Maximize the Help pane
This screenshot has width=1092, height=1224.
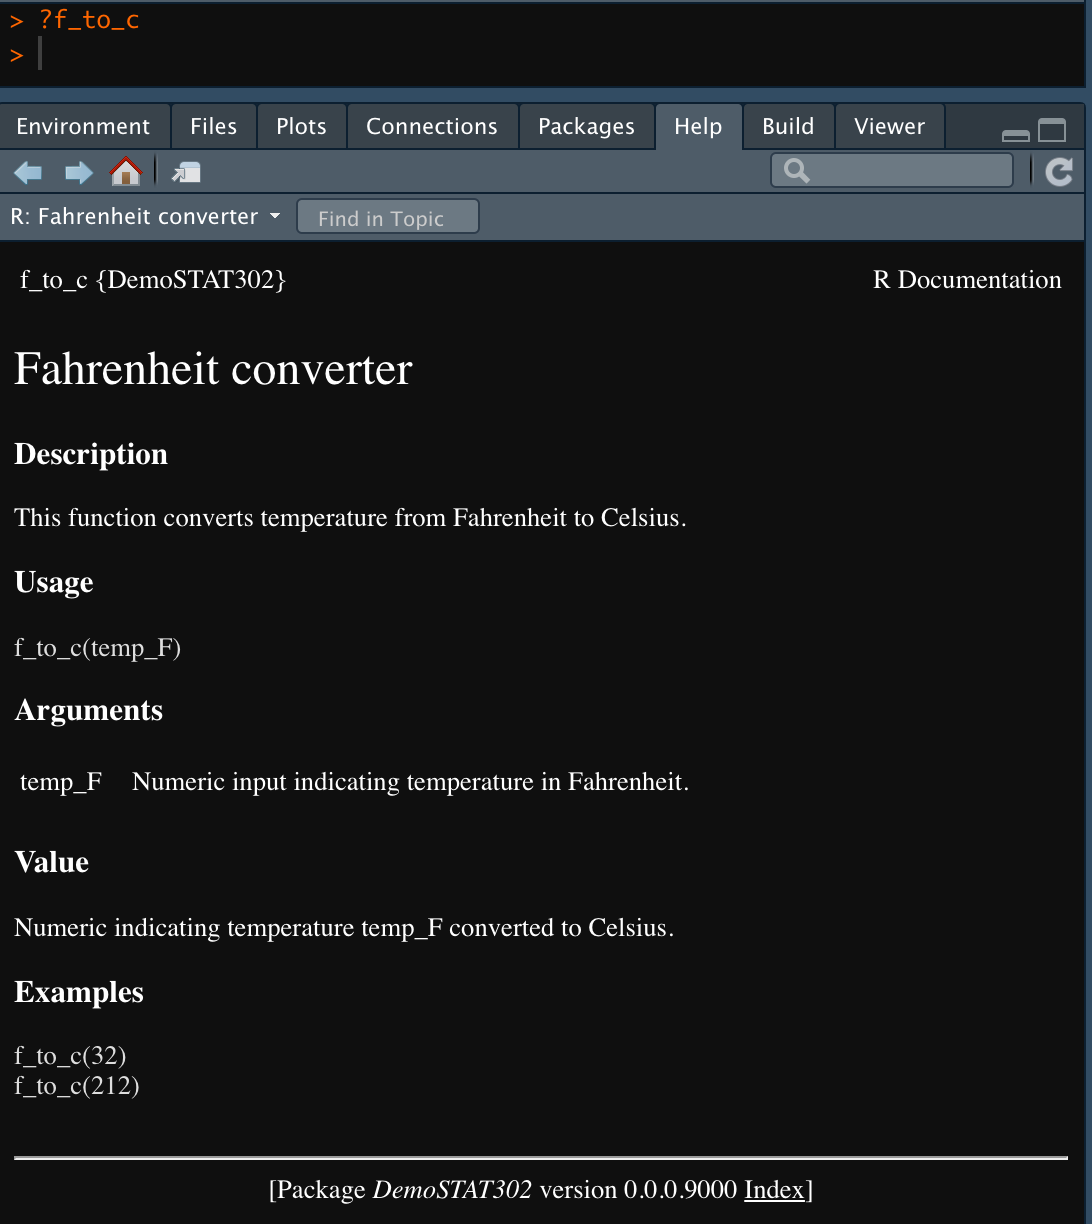[x=1052, y=130]
